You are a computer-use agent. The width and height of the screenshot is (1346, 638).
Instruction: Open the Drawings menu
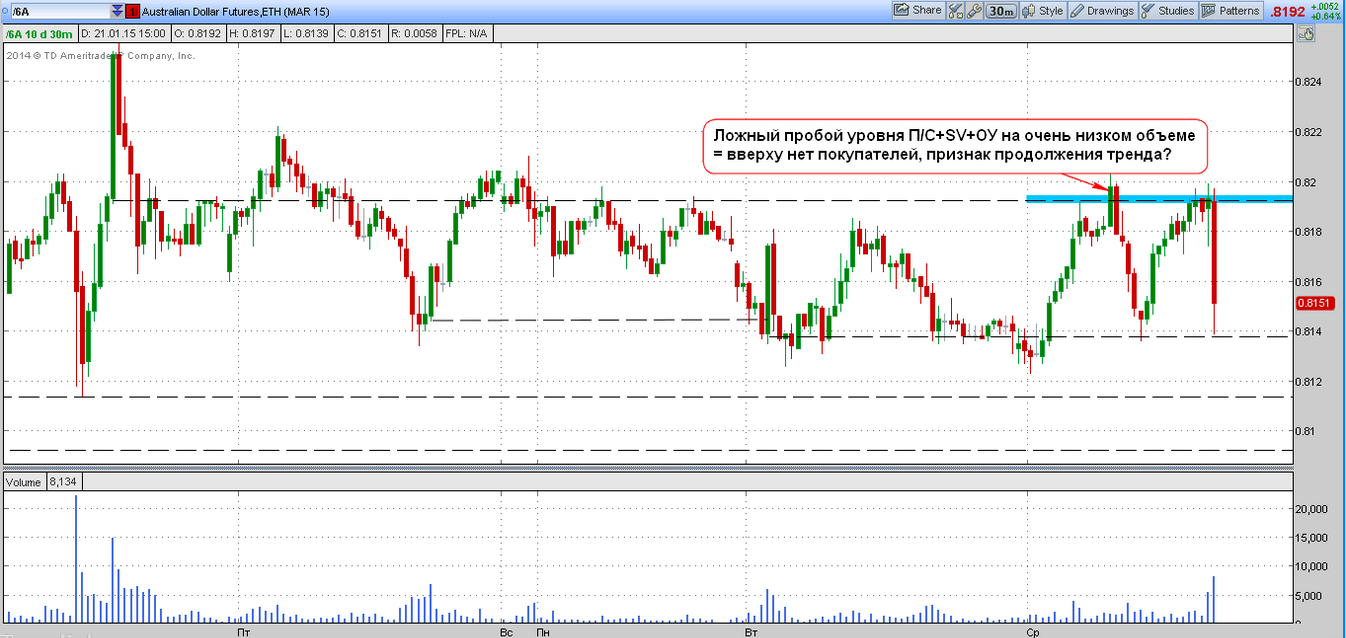point(1102,10)
